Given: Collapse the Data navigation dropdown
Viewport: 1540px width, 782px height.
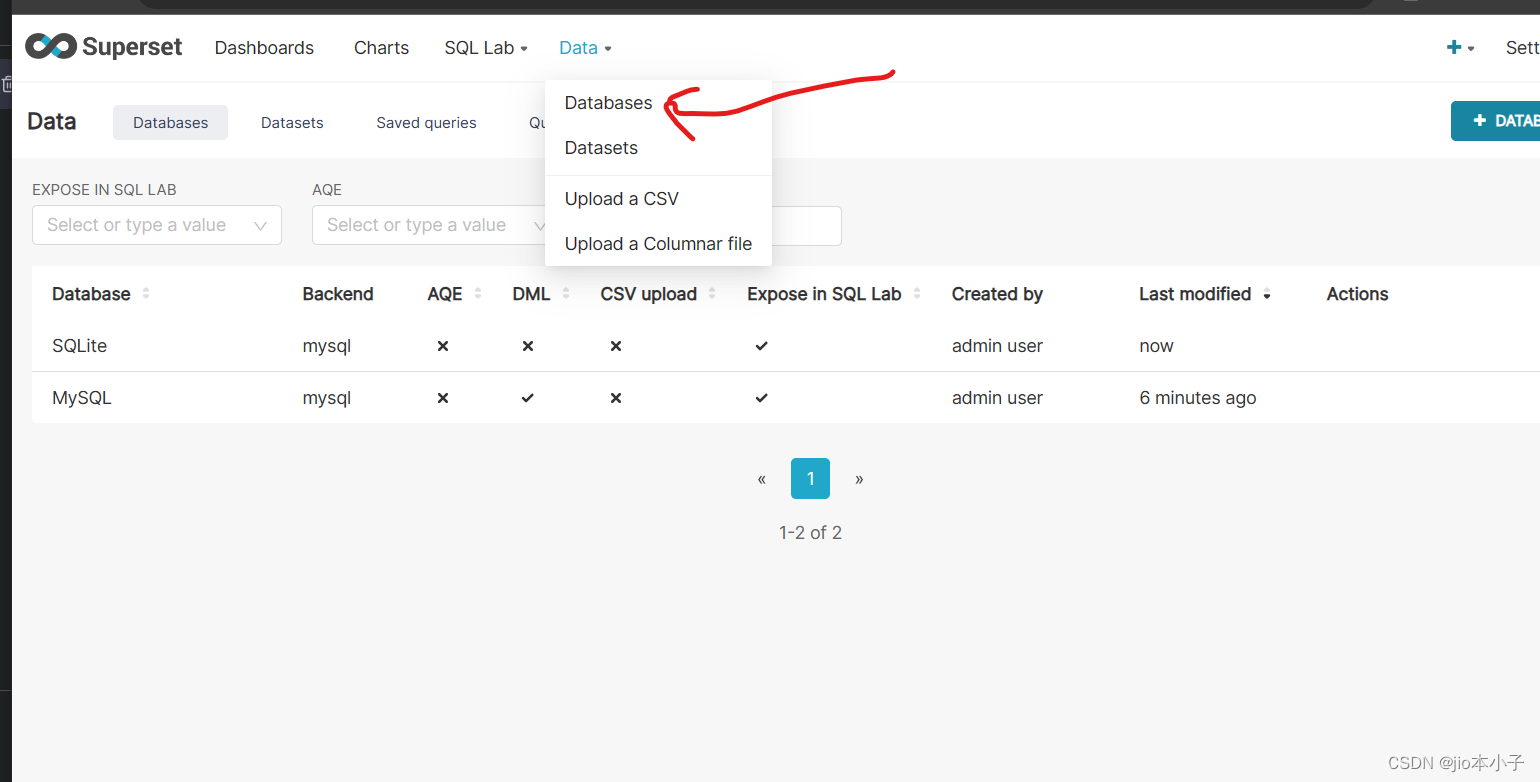Looking at the screenshot, I should point(585,48).
